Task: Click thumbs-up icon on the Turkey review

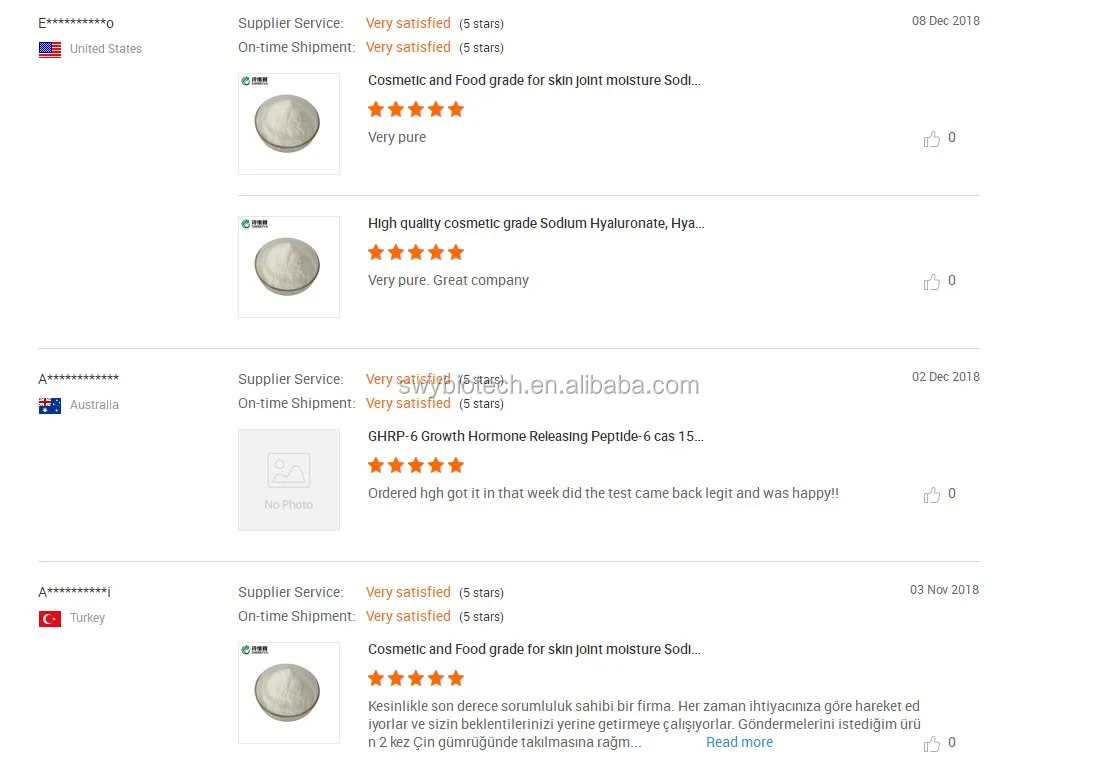Action: pos(932,744)
